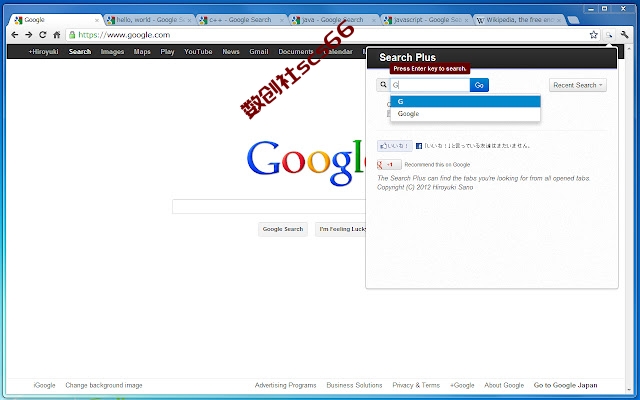The width and height of the screenshot is (640, 400).
Task: Open the Privacy & Terms link
Action: [x=416, y=385]
